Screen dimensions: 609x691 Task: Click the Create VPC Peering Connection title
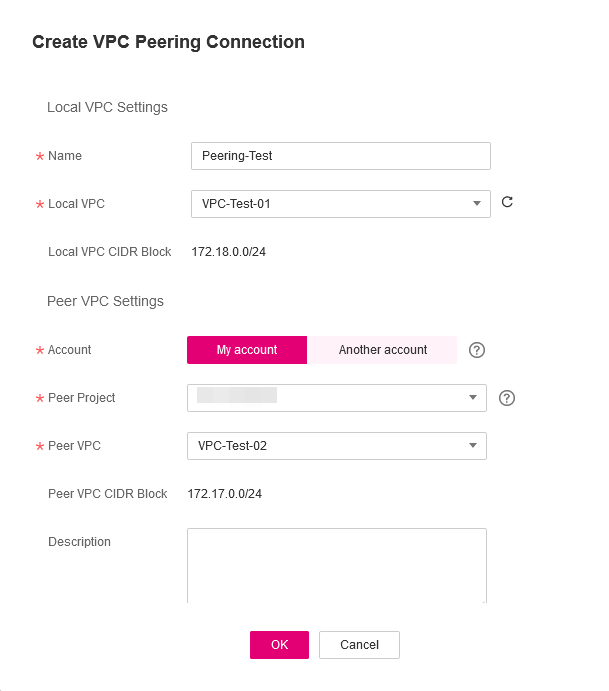pos(168,42)
